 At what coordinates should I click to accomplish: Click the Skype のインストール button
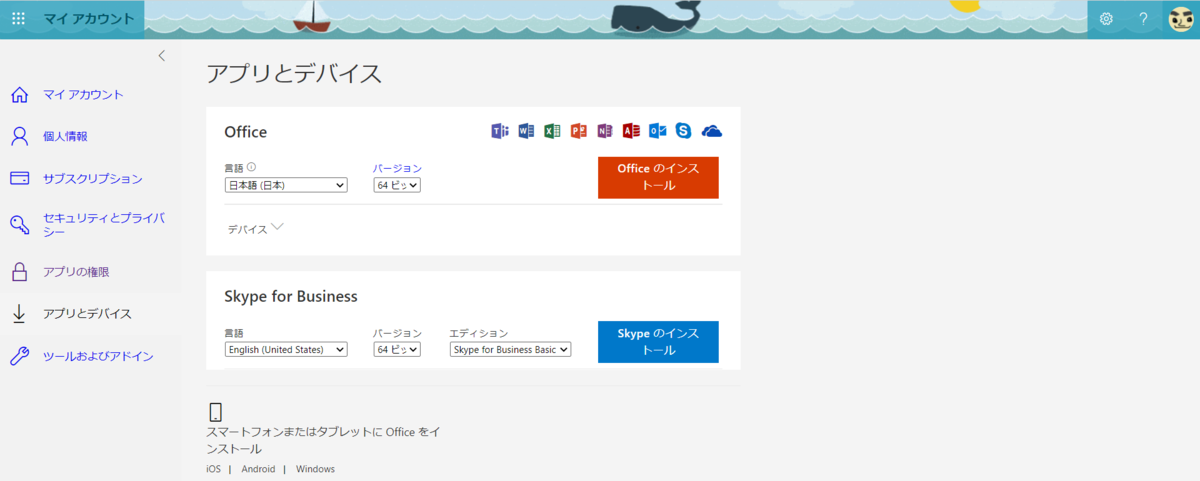(658, 342)
